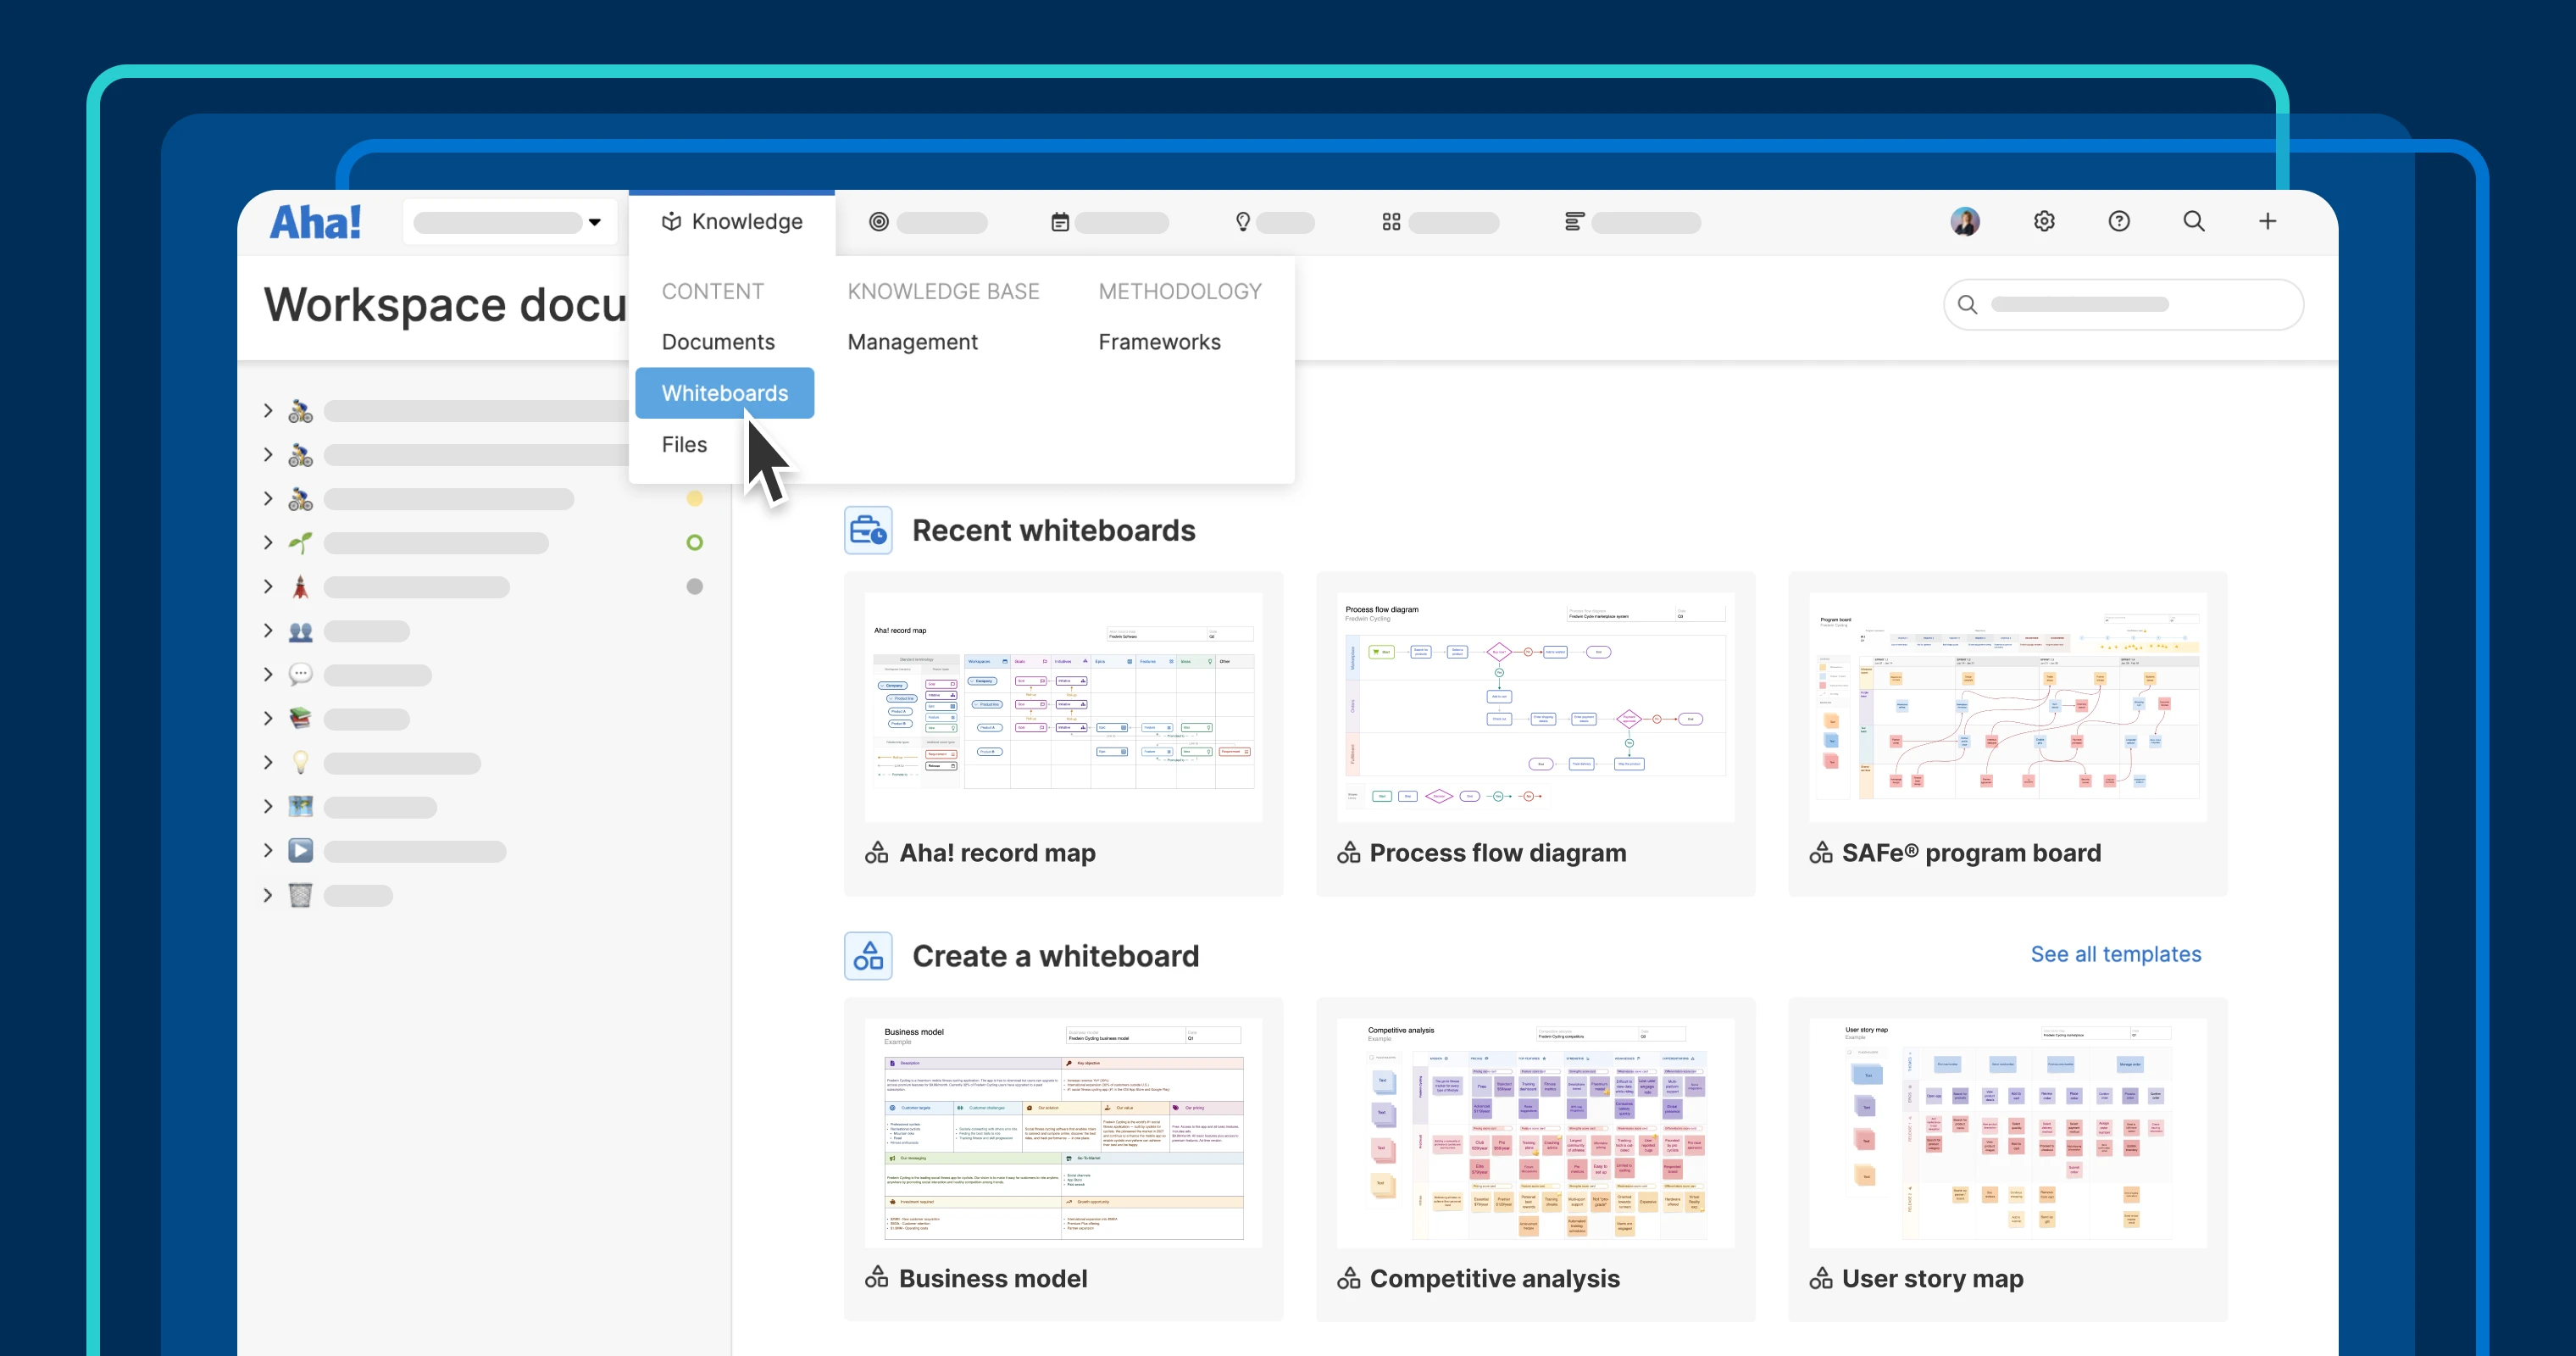
Task: Open the Process flow diagram thumbnail
Action: 1535,706
